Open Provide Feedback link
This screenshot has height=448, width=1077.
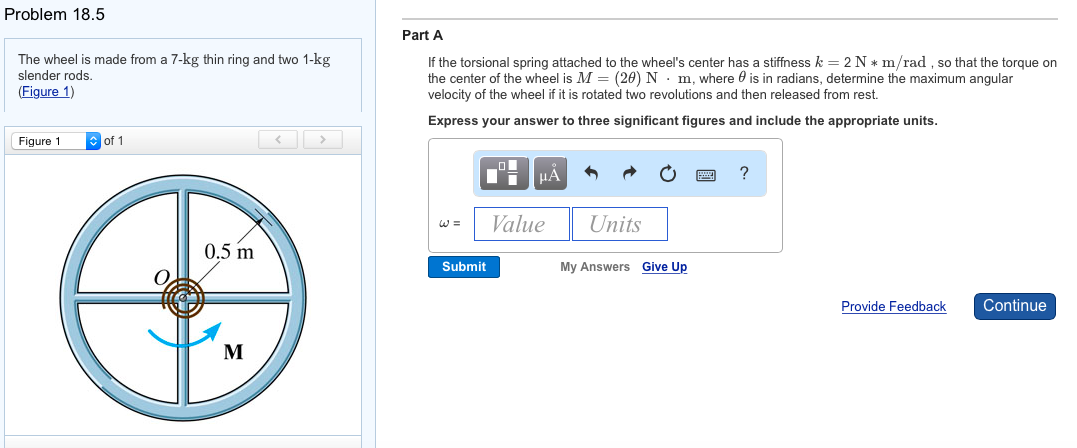pos(894,306)
